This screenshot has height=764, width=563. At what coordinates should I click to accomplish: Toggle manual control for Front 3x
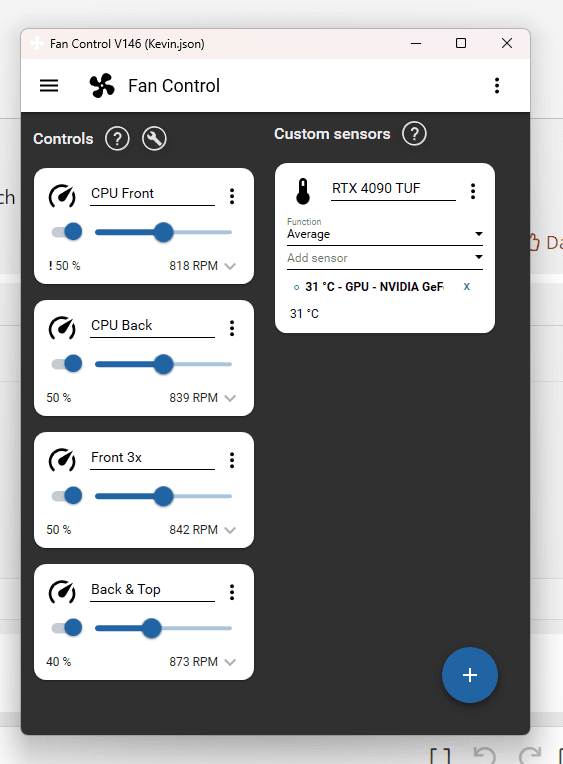point(67,496)
